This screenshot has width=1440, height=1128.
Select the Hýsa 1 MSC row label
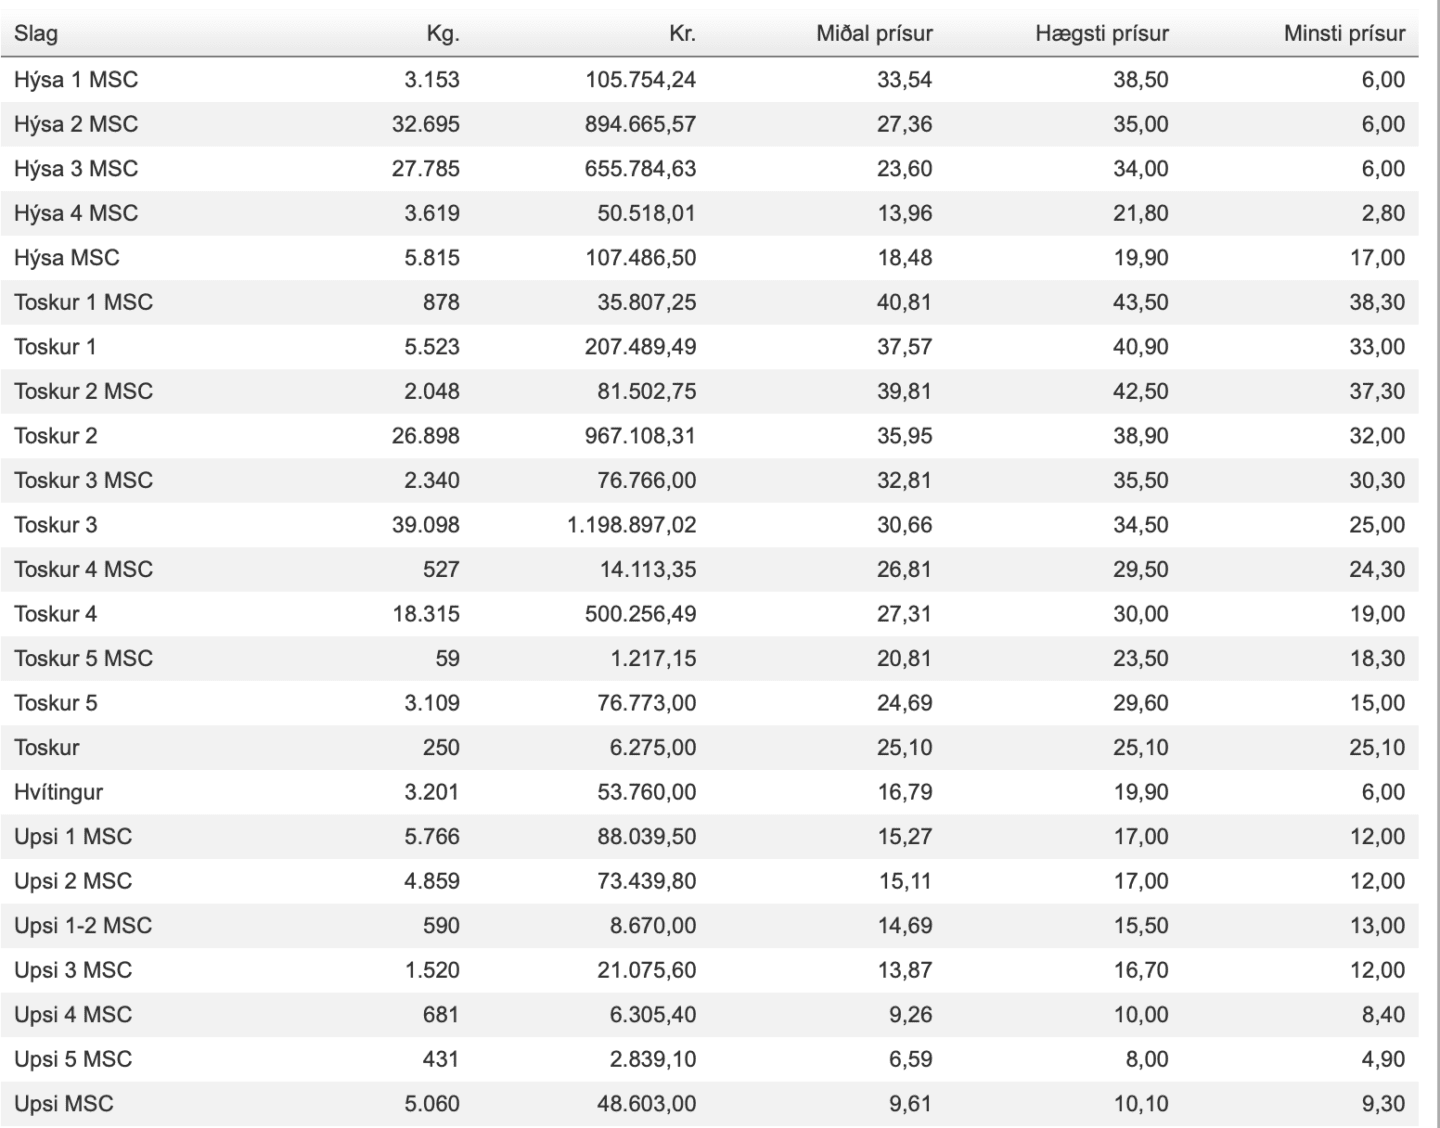pyautogui.click(x=76, y=80)
